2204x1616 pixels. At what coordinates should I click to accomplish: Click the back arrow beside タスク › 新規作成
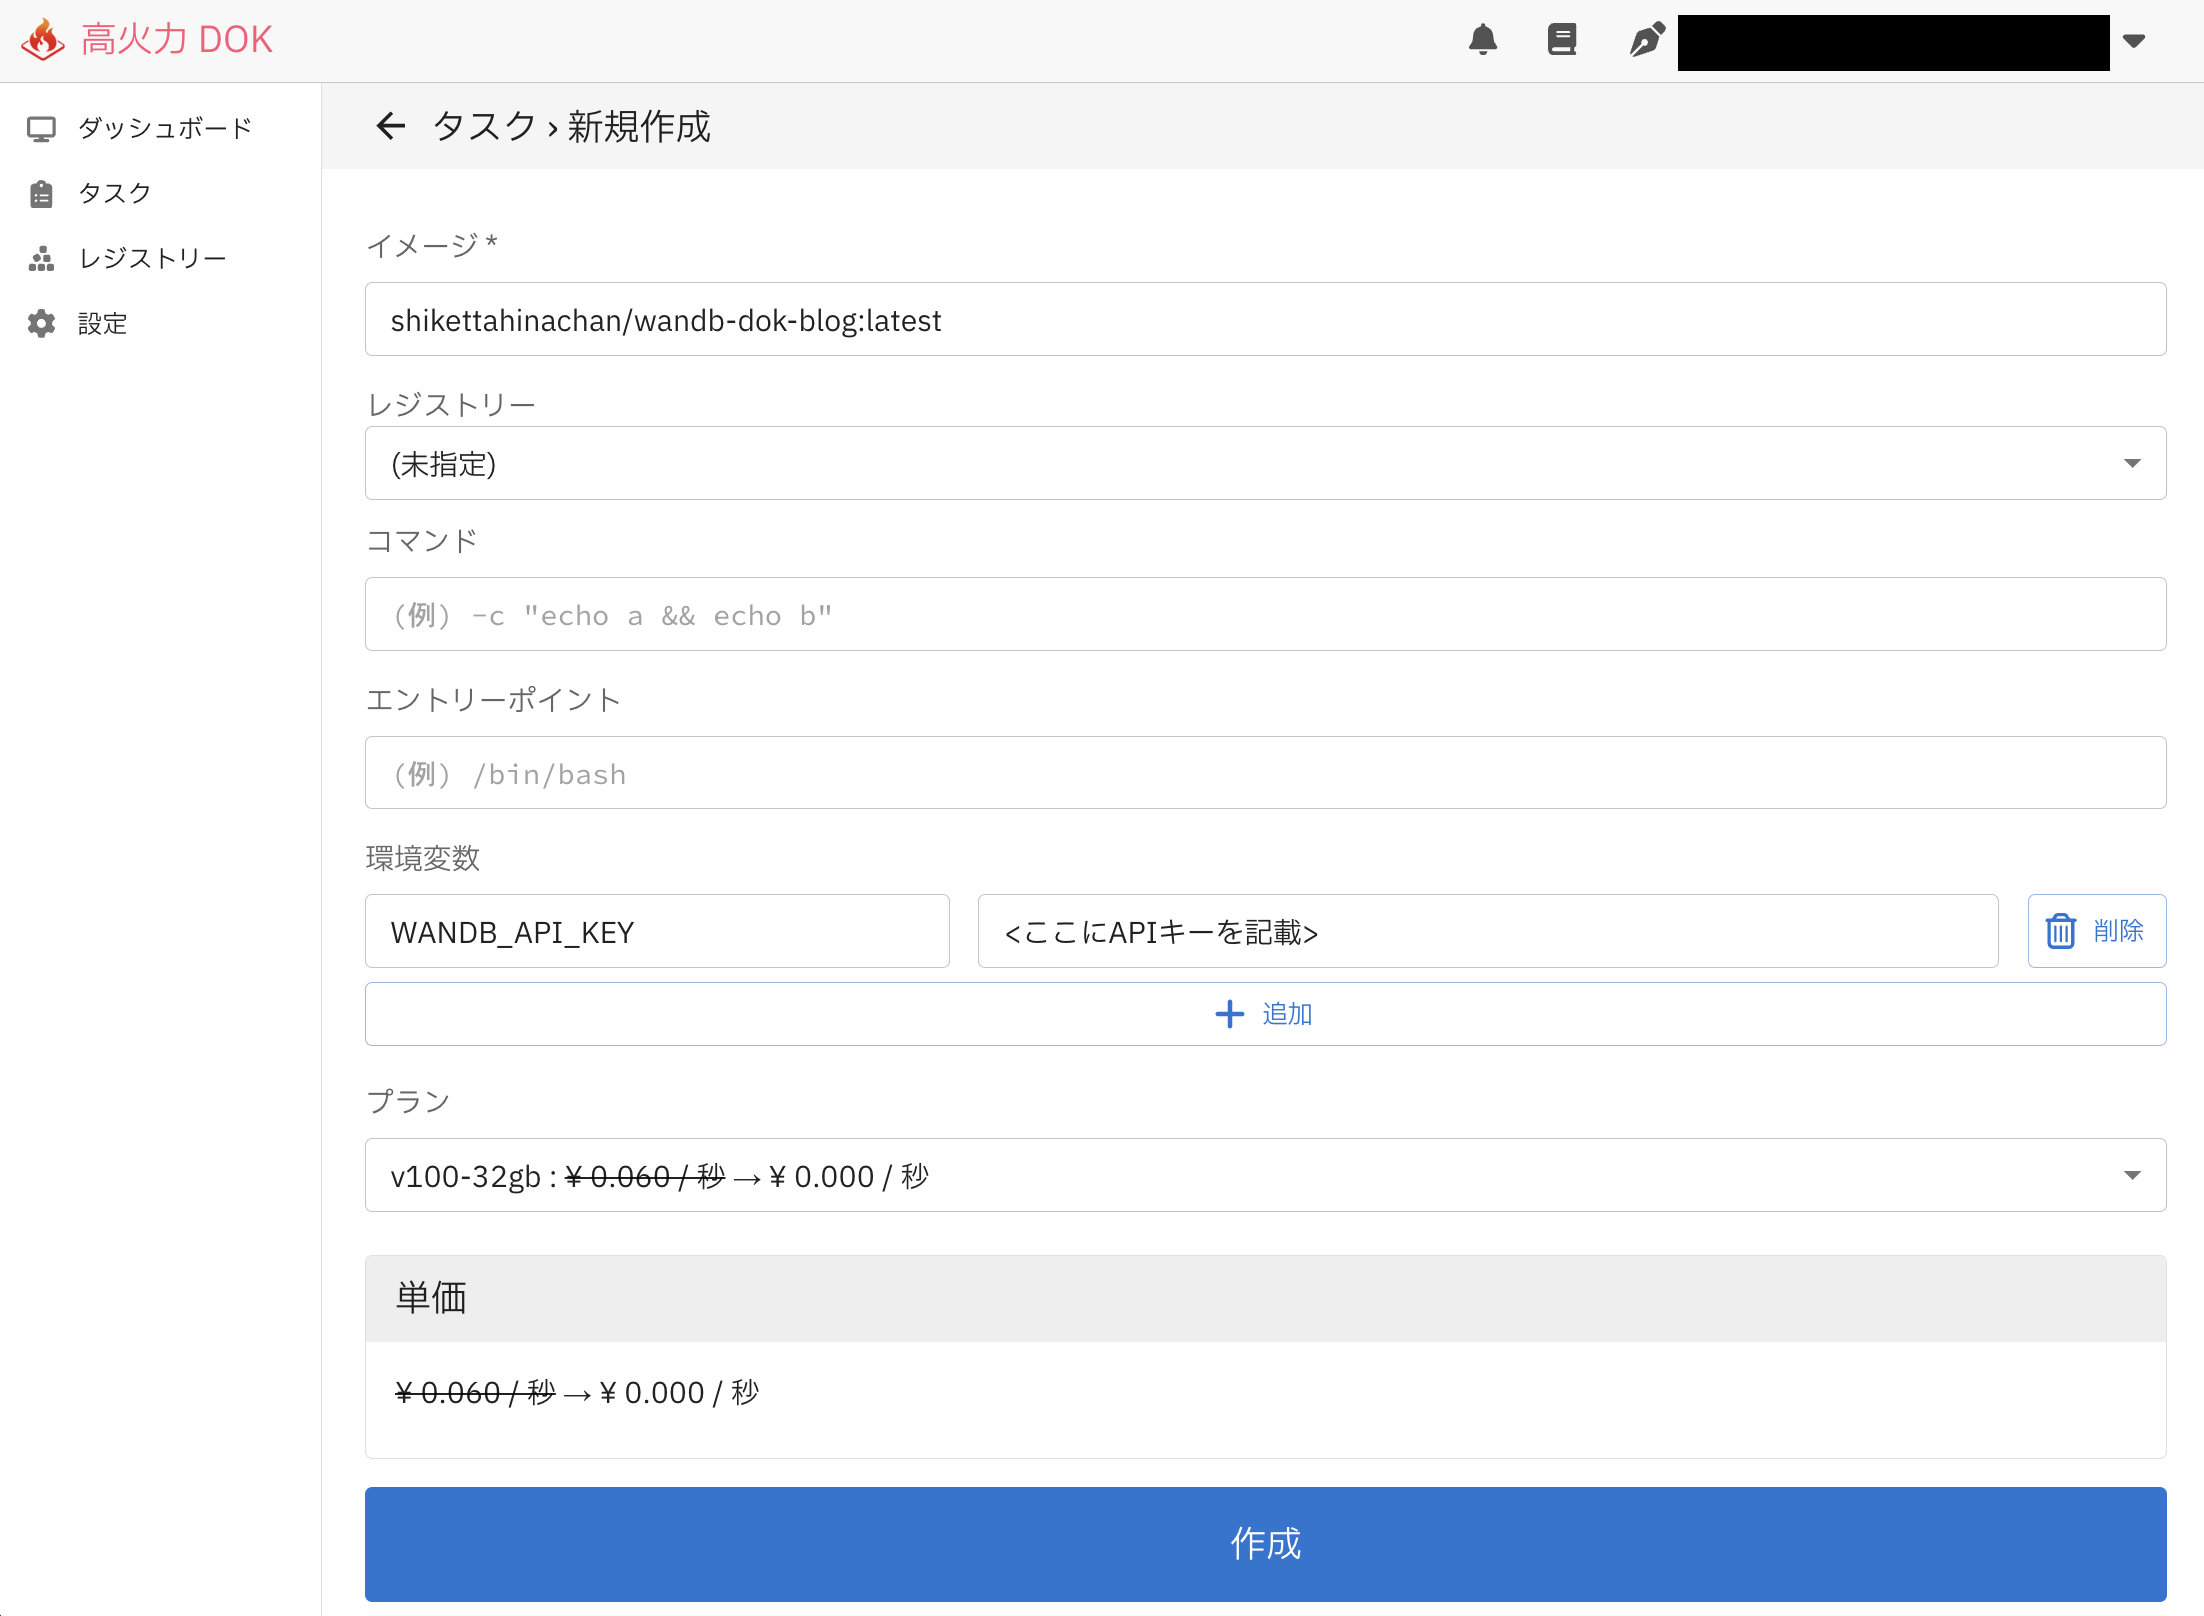[391, 125]
